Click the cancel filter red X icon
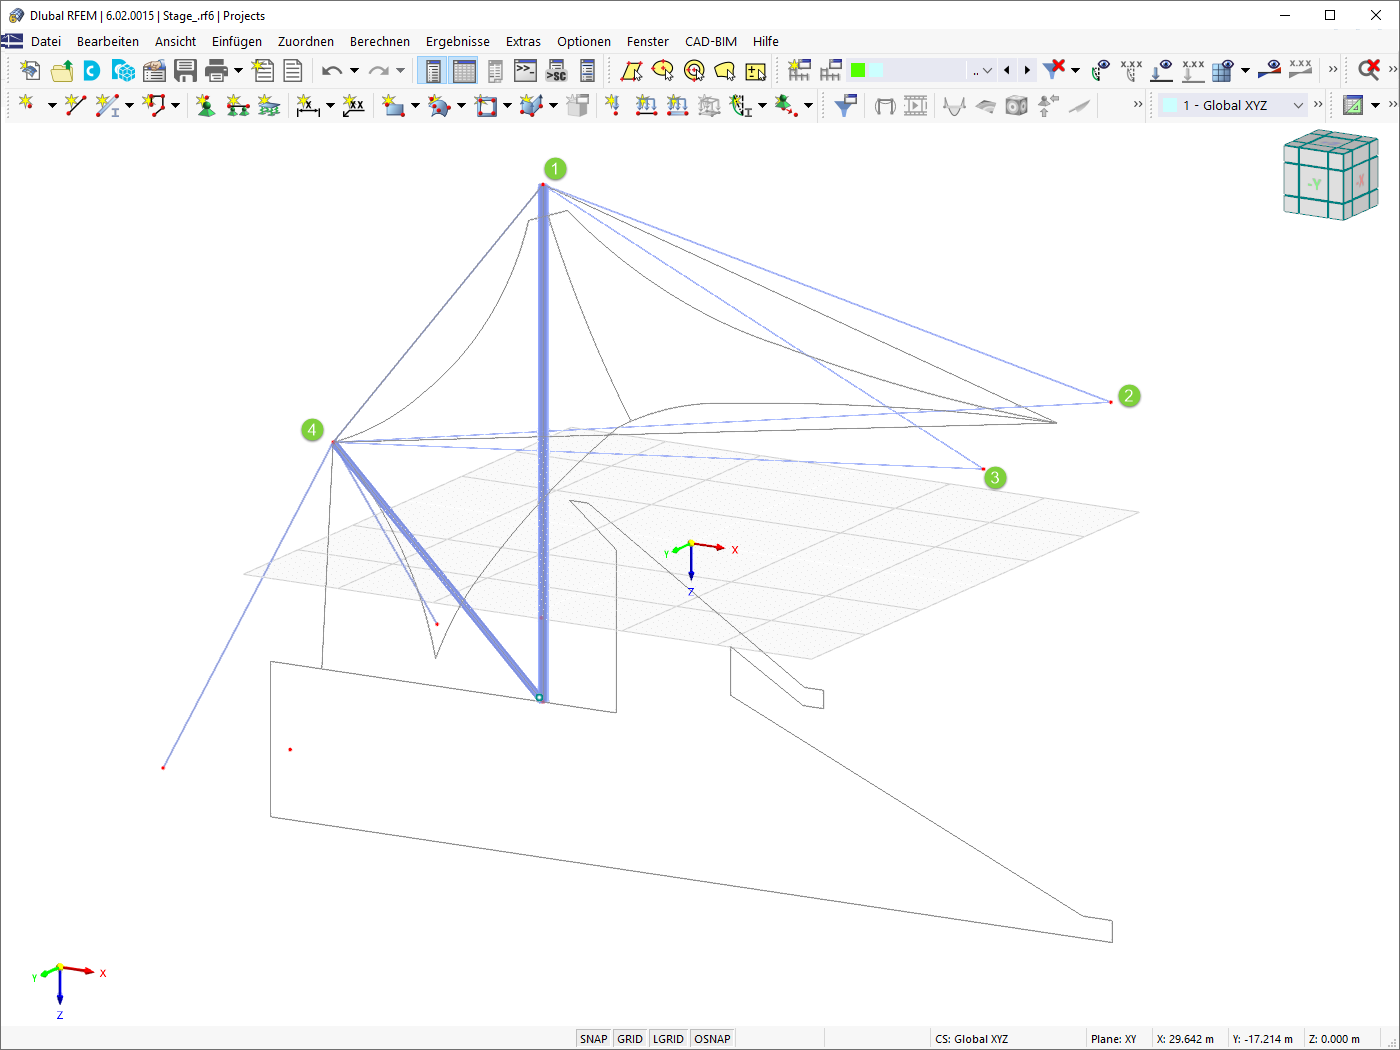Image resolution: width=1400 pixels, height=1050 pixels. (x=1054, y=69)
